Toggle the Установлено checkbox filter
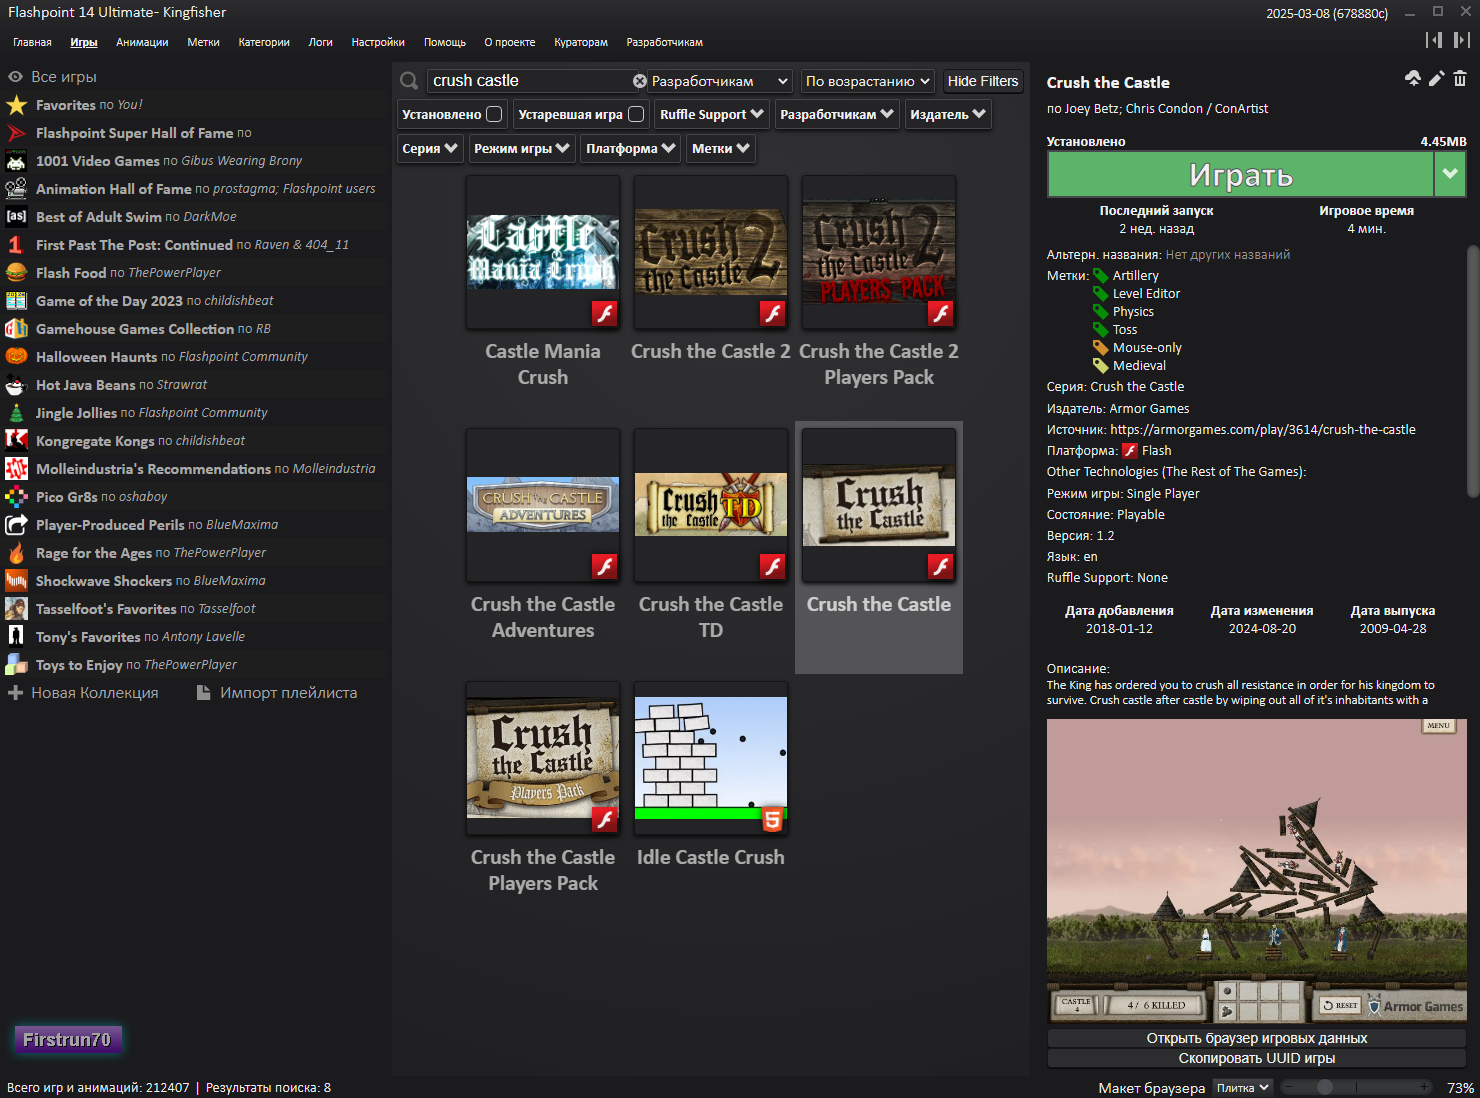1480x1098 pixels. pyautogui.click(x=494, y=114)
